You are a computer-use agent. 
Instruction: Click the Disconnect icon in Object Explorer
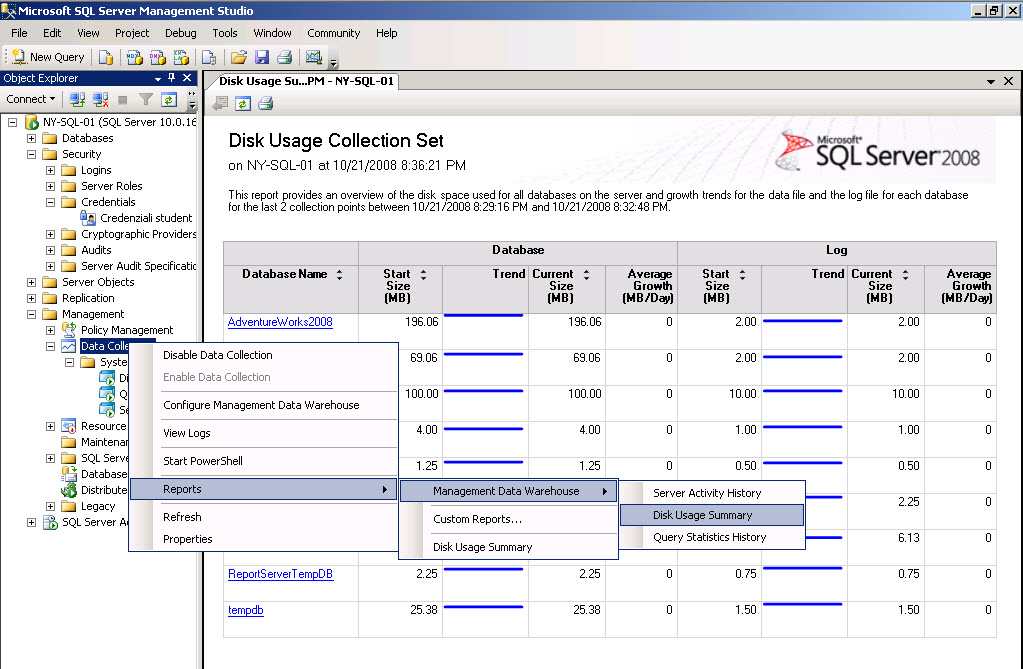99,98
